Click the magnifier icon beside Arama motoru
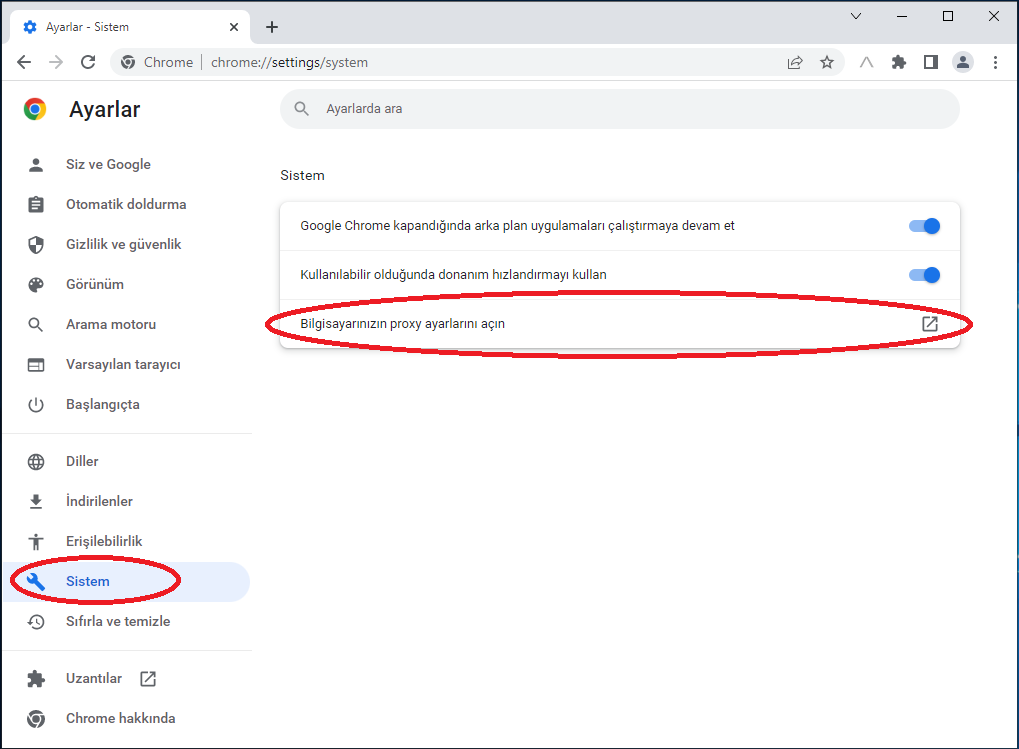The width and height of the screenshot is (1019, 749). point(36,325)
